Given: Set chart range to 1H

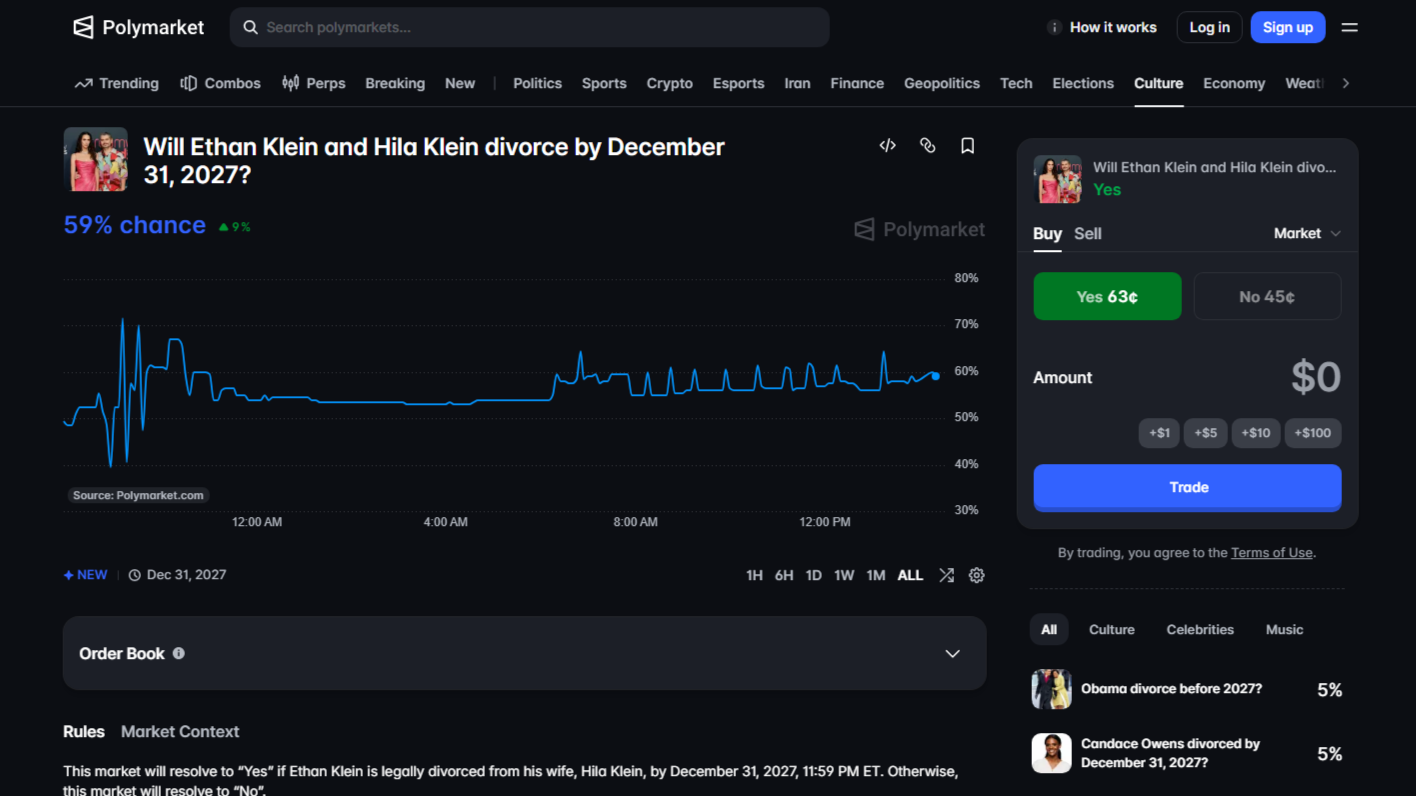Looking at the screenshot, I should click(754, 575).
